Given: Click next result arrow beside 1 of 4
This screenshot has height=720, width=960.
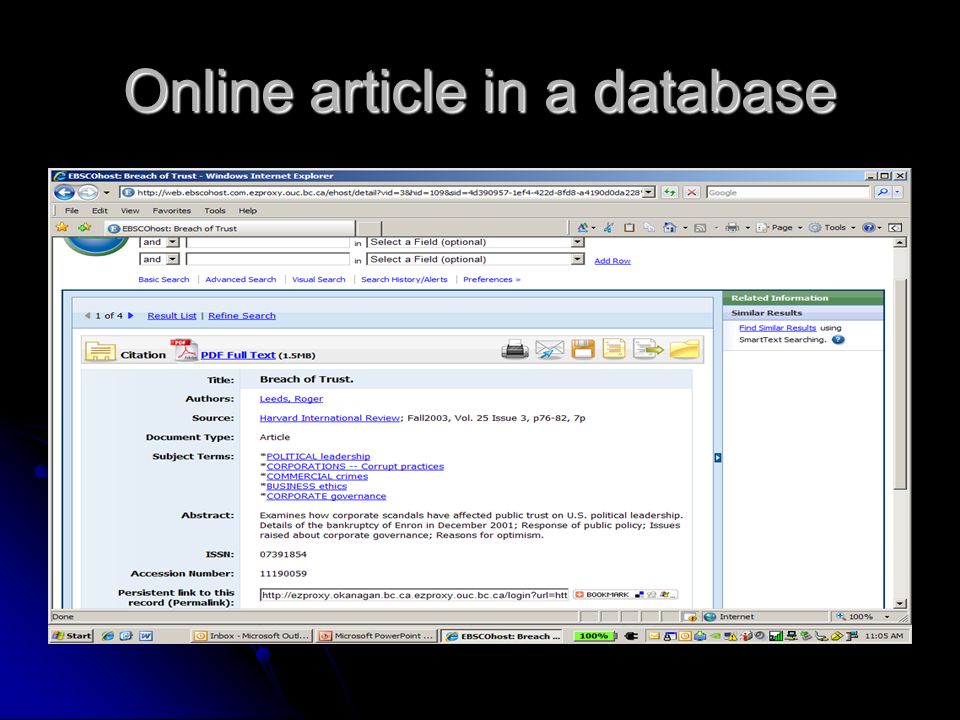Looking at the screenshot, I should [x=130, y=316].
